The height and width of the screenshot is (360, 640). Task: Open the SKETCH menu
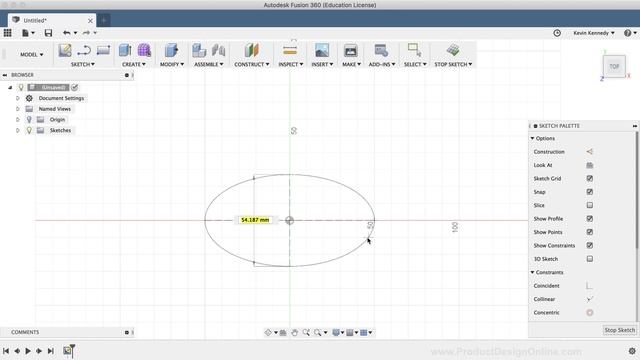82,64
